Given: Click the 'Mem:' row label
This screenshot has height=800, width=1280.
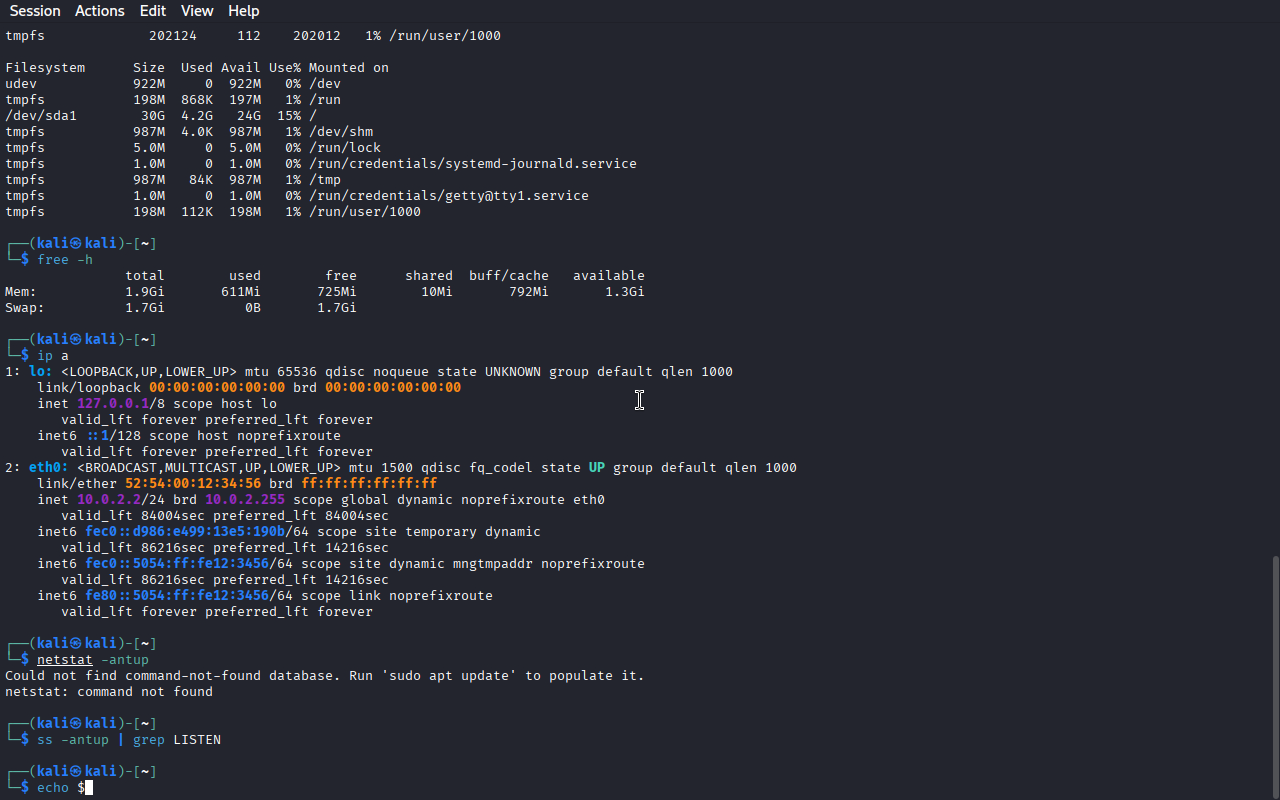Looking at the screenshot, I should (x=21, y=292).
